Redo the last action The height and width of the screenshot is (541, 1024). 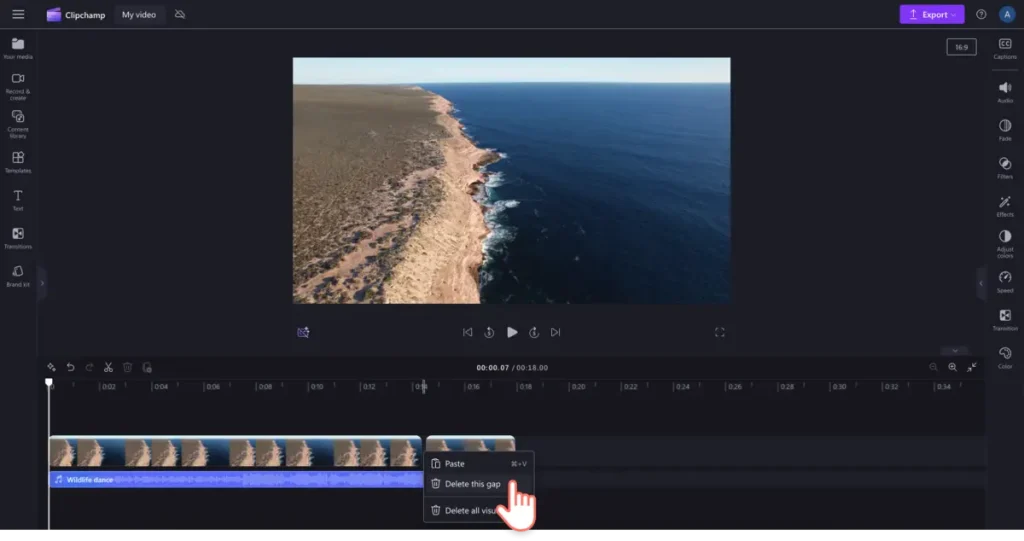pyautogui.click(x=89, y=367)
